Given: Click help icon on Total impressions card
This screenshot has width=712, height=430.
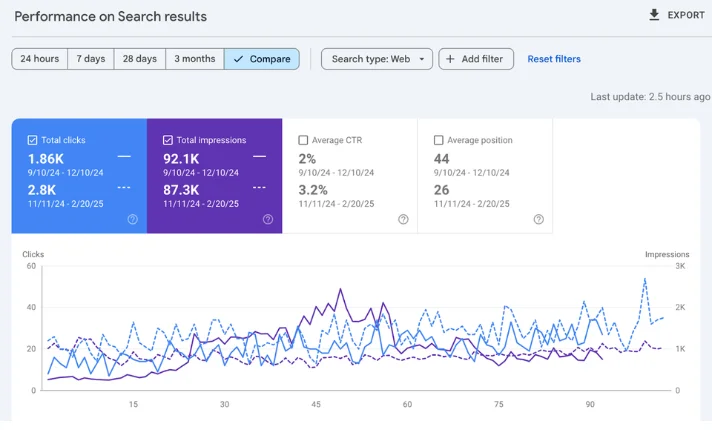Looking at the screenshot, I should [x=268, y=219].
